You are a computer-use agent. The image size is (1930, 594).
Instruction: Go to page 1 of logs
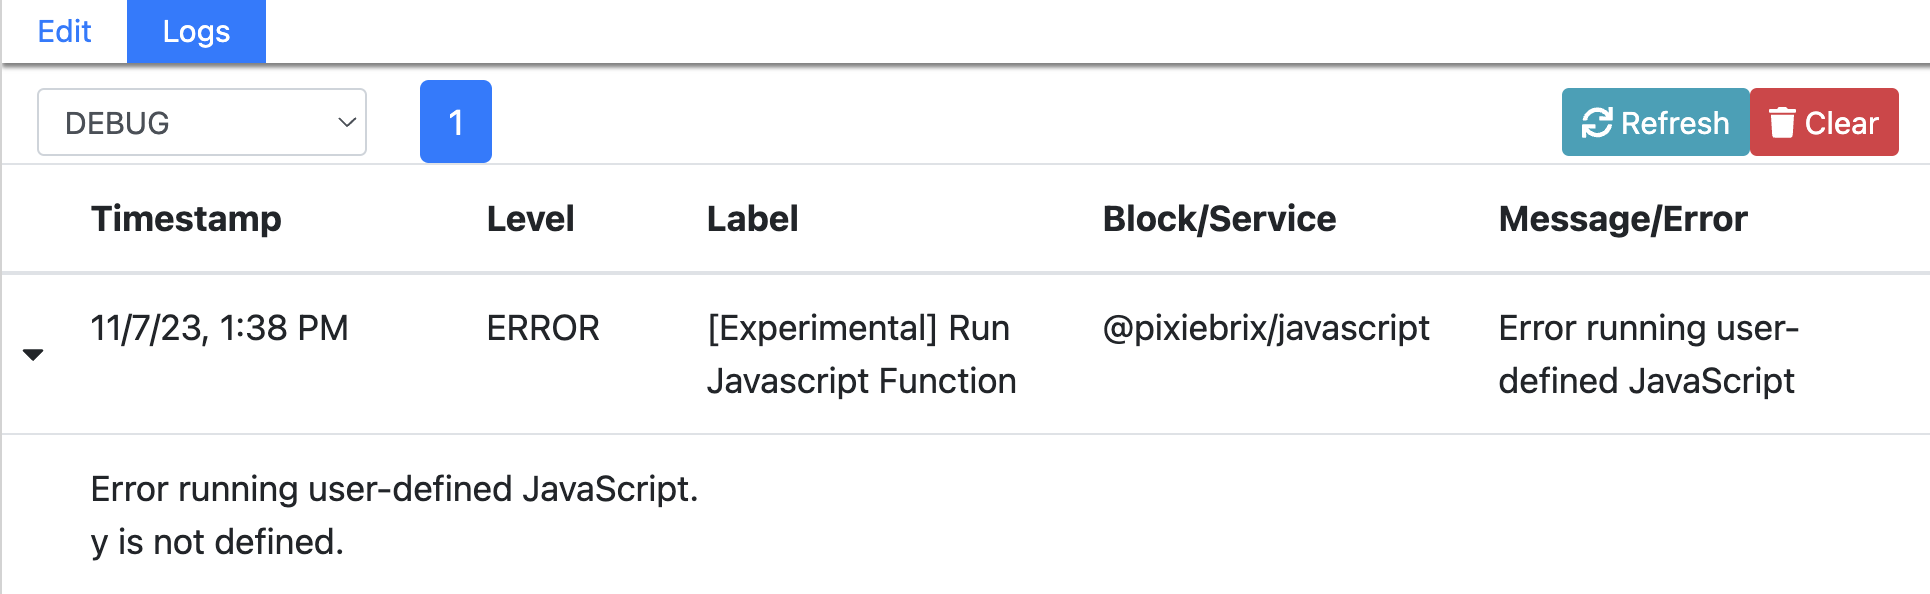(455, 122)
